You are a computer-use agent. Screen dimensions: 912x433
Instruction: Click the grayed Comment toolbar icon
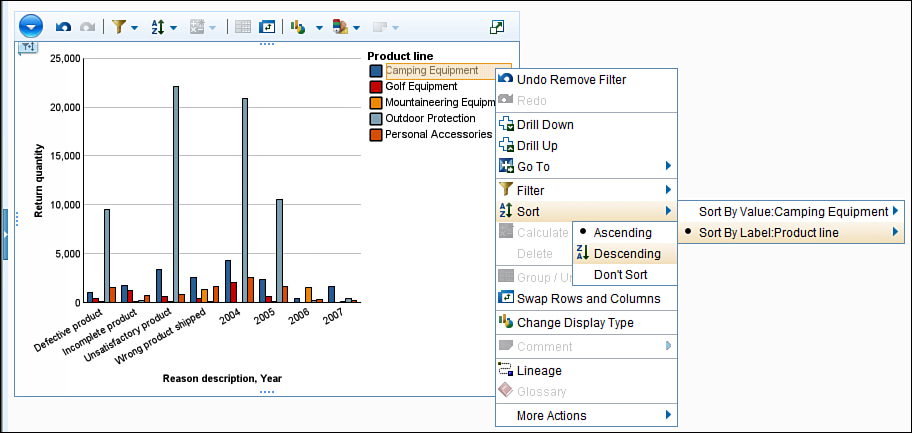(x=380, y=27)
